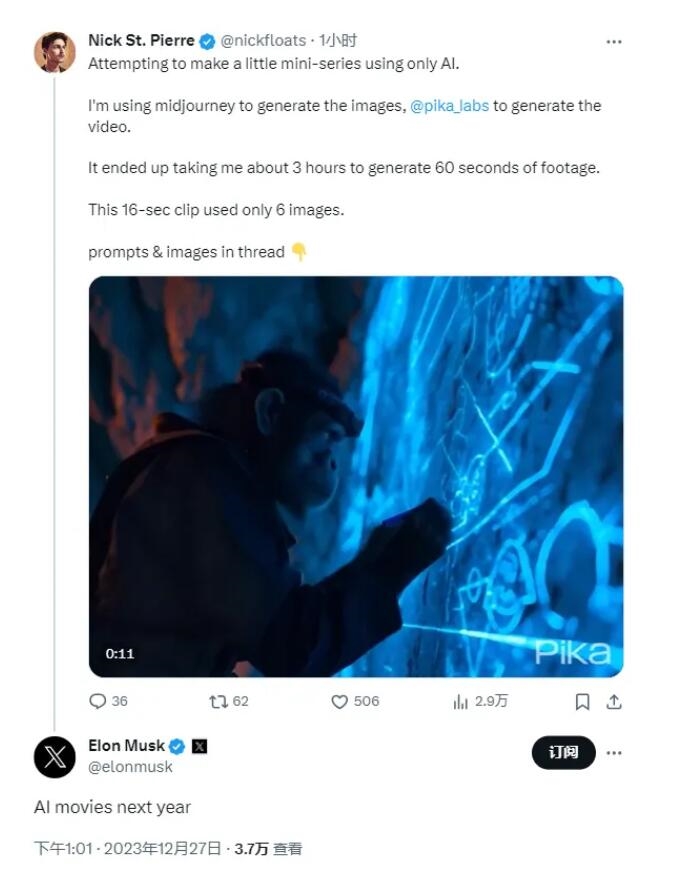The image size is (676, 873).
Task: Open Nick St. Pierre's profile name
Action: tap(141, 41)
